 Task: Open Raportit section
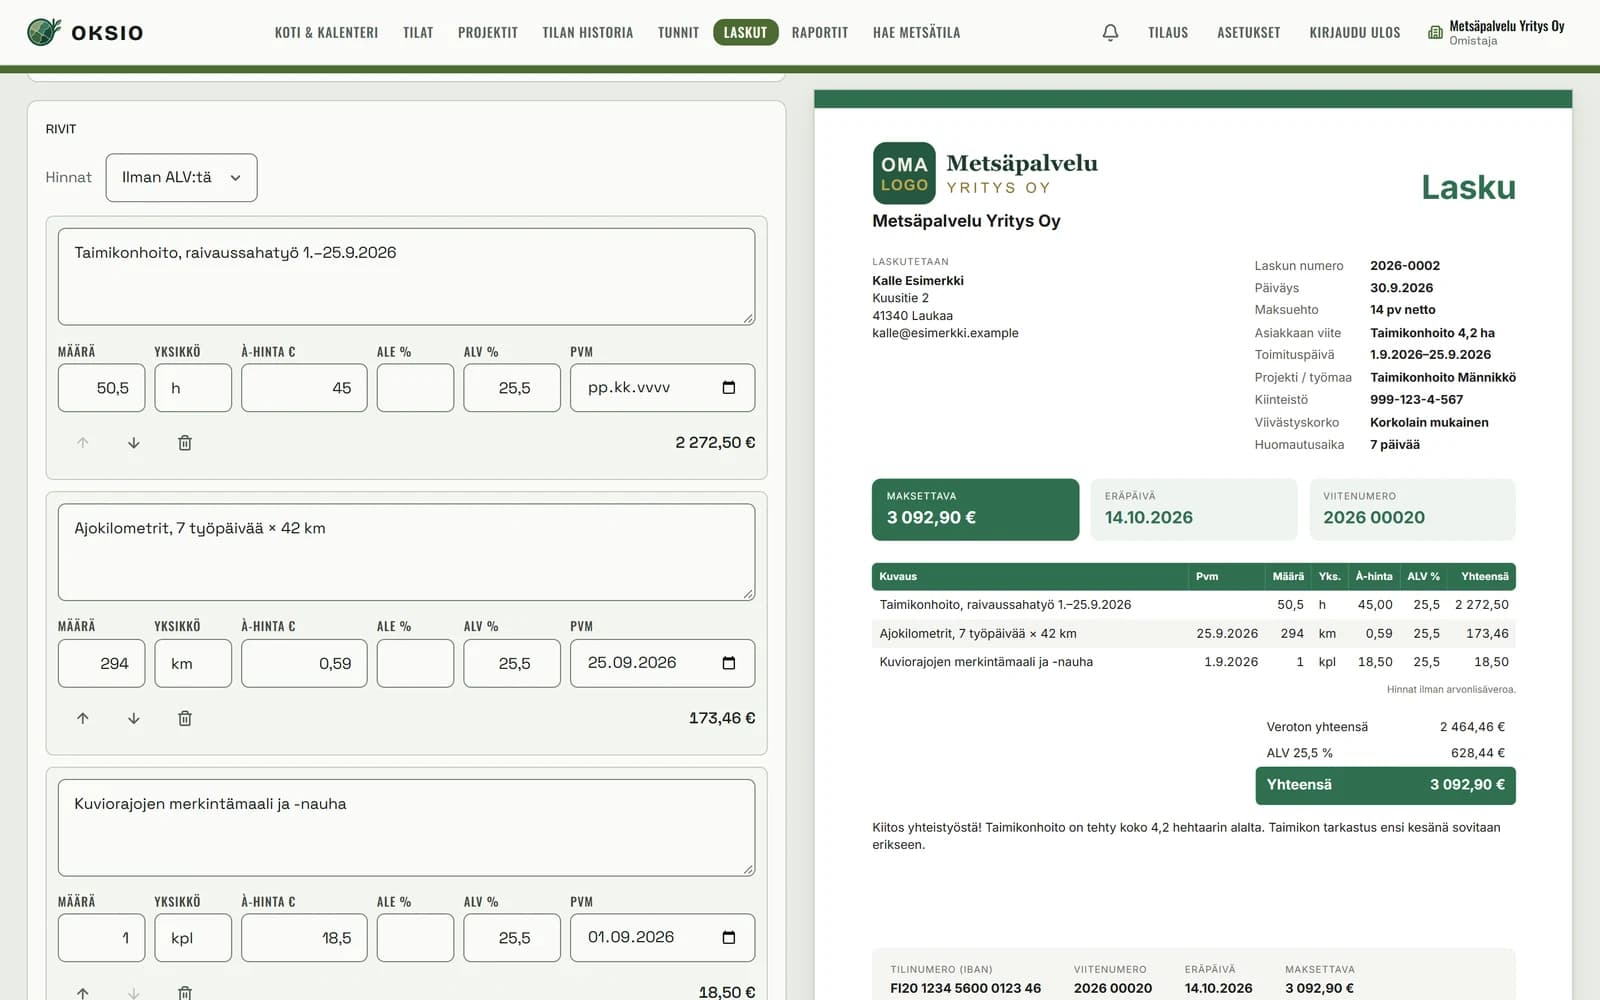(820, 32)
